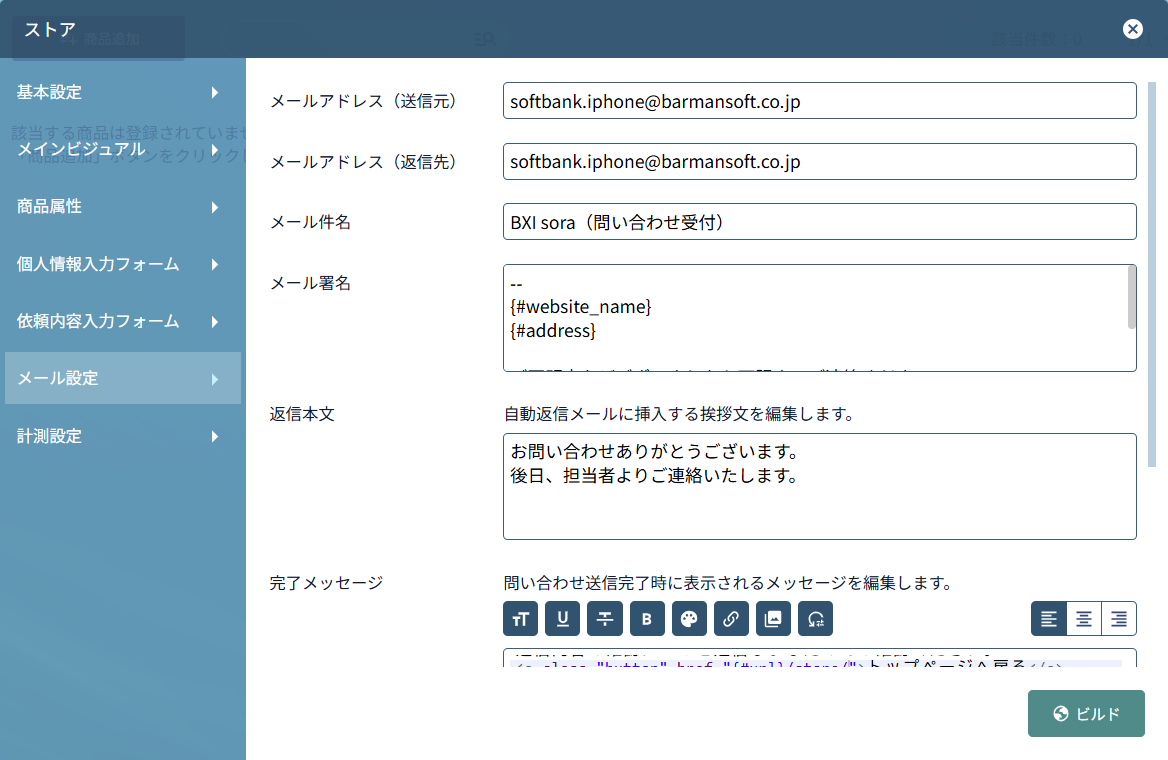The width and height of the screenshot is (1168, 760).
Task: Expand the 基本設定 arrow
Action: point(215,92)
